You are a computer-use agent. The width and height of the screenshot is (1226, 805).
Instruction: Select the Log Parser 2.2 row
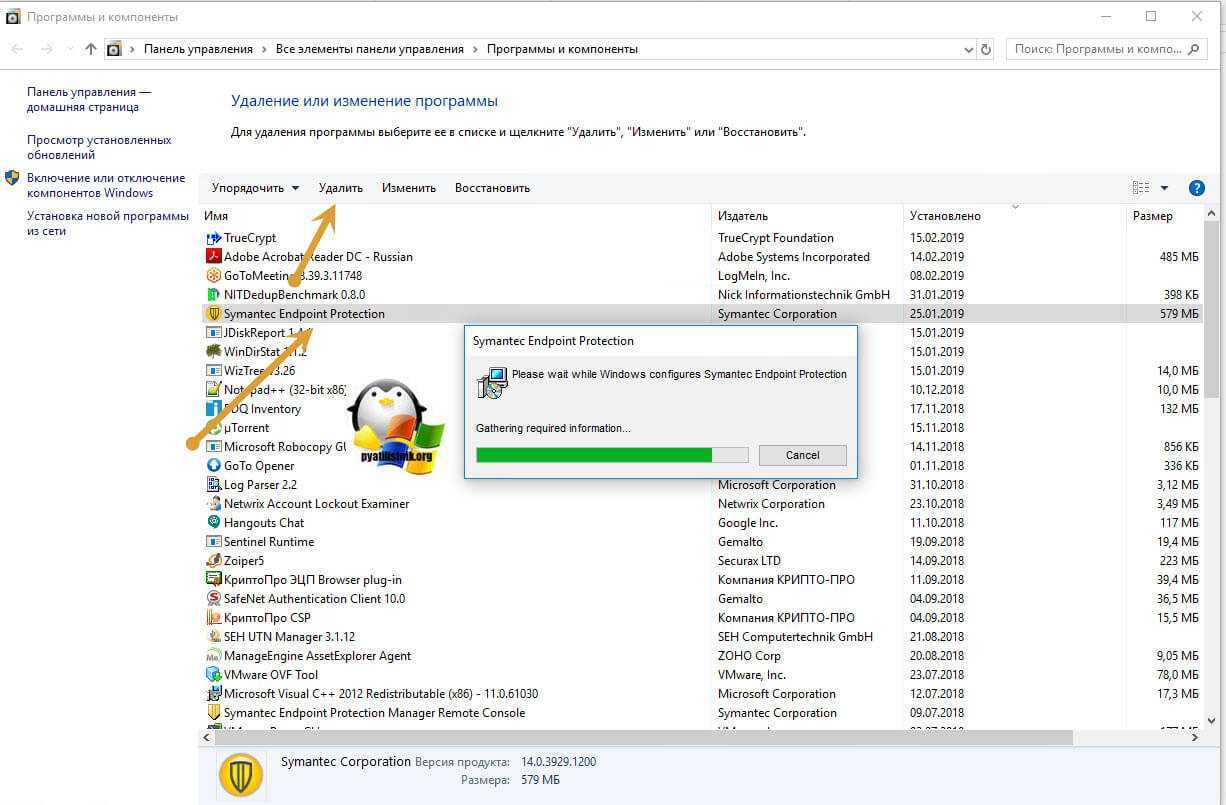pyautogui.click(x=702, y=485)
